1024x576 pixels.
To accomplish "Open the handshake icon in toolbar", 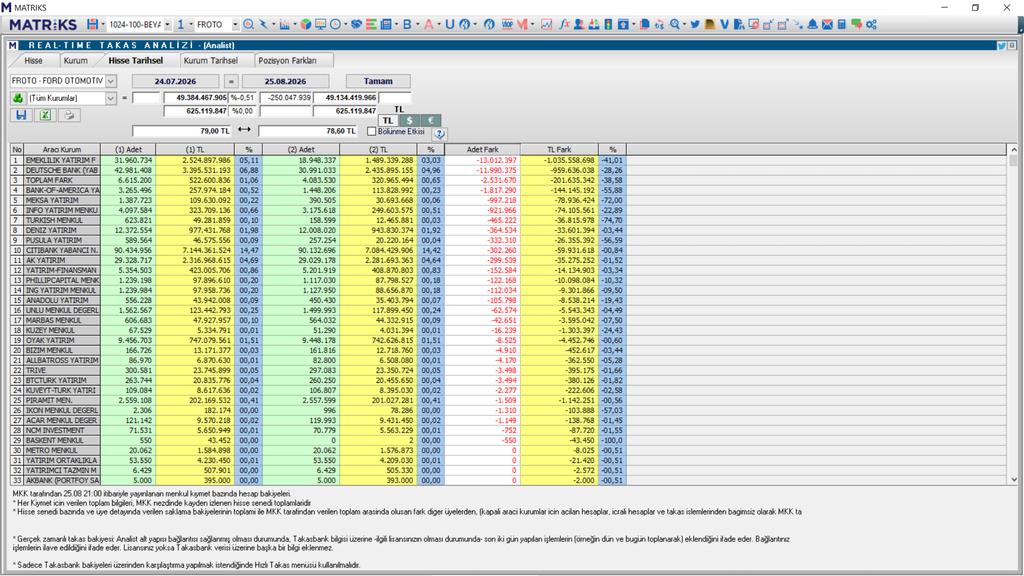I will (357, 24).
